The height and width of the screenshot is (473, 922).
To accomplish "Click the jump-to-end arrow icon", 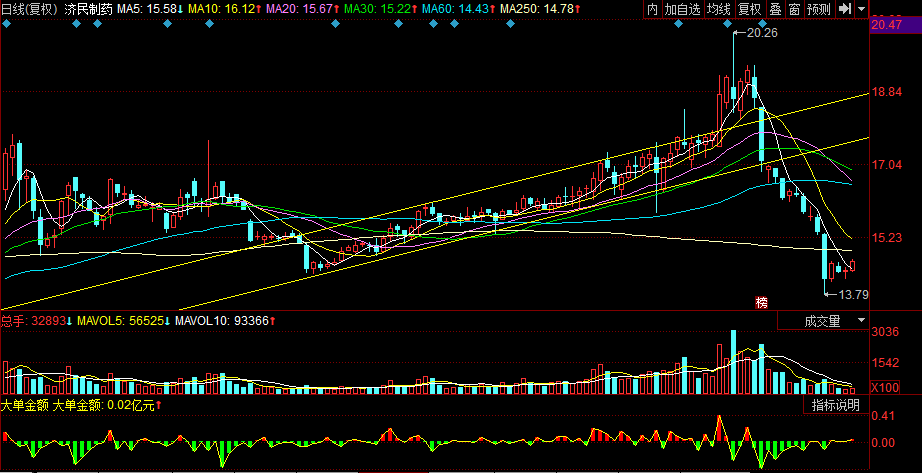I will (844, 9).
